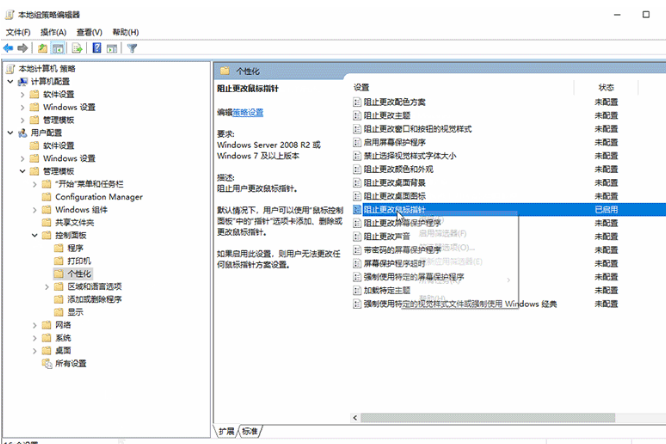Viewport: 666px width, 444px height.
Task: Click folder icon of 打印机 tree node
Action: coord(59,261)
